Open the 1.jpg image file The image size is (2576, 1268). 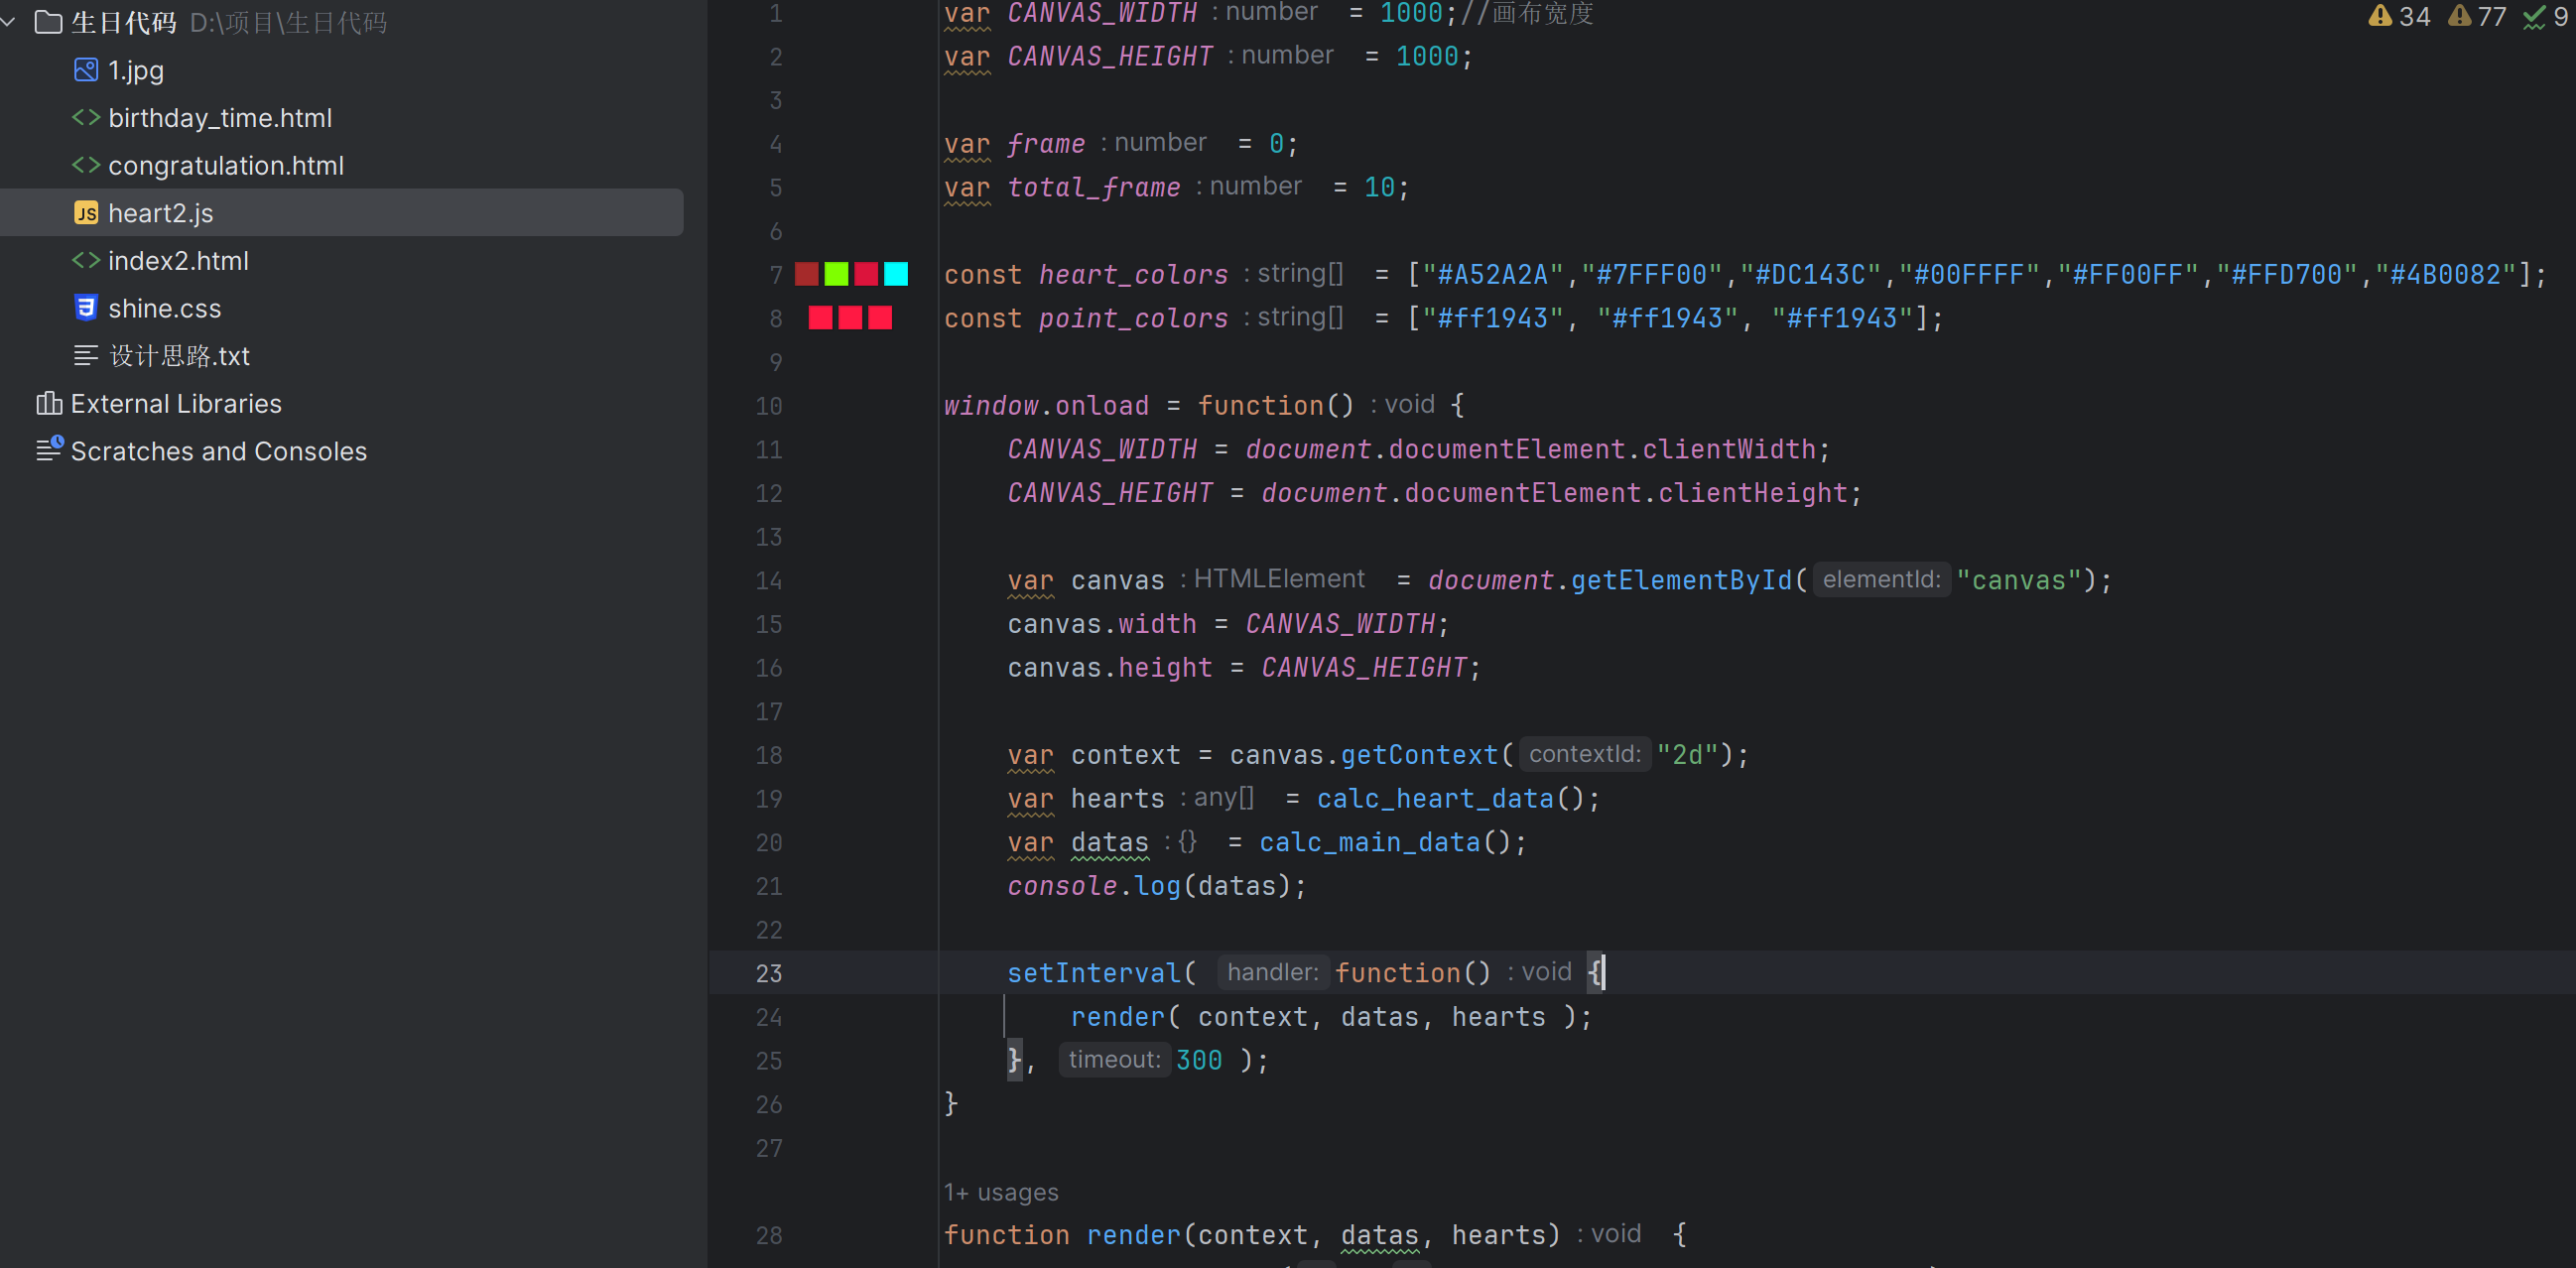click(136, 69)
